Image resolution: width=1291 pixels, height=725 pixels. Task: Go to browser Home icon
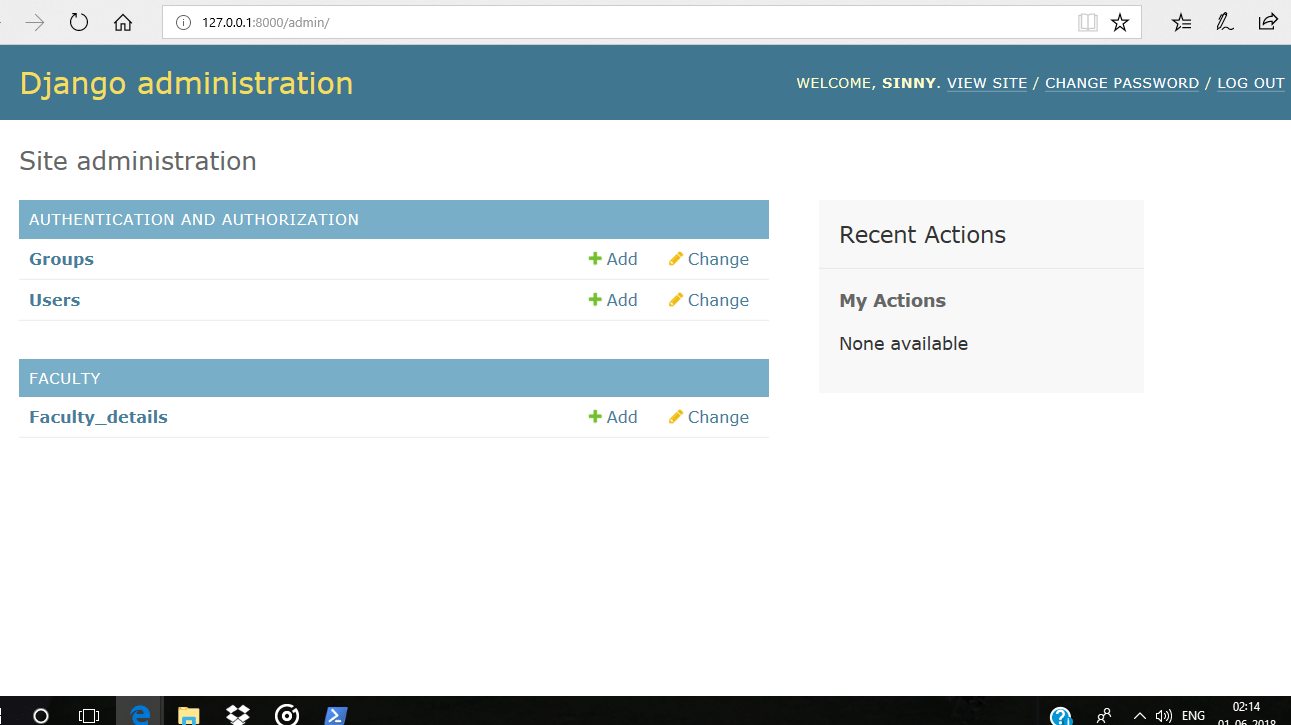(123, 22)
